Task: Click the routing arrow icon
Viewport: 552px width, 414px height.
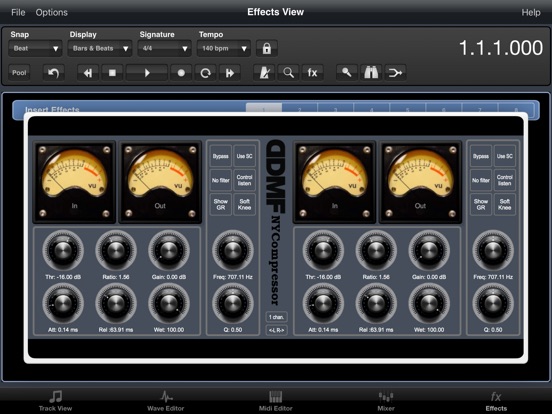Action: 395,73
